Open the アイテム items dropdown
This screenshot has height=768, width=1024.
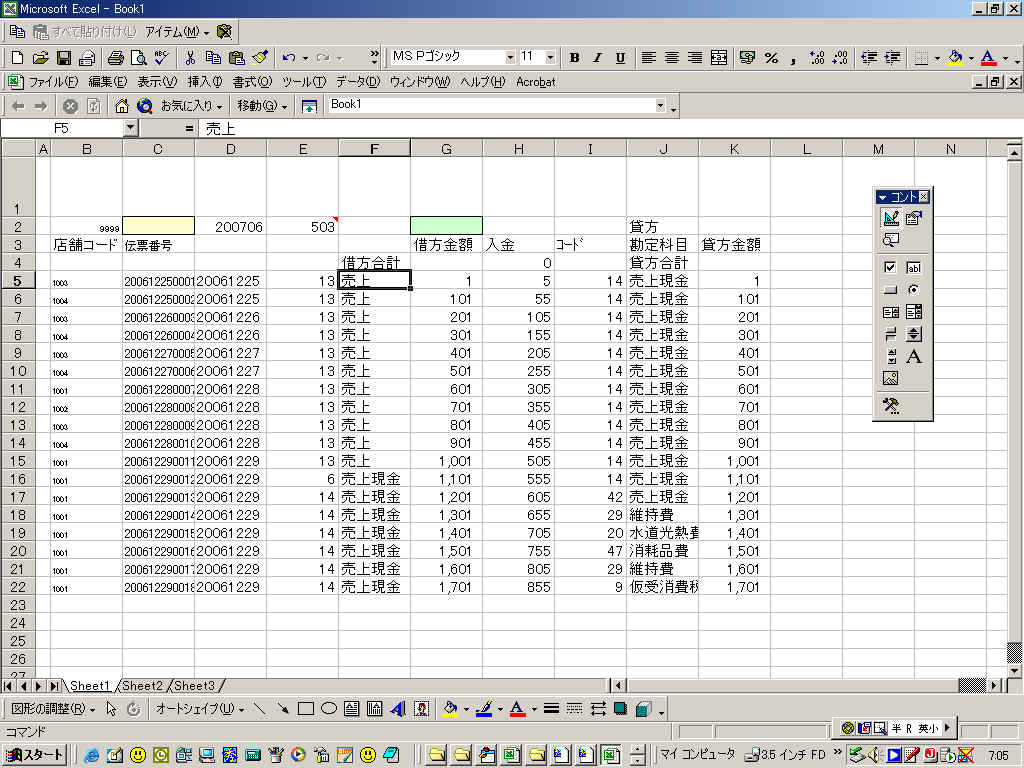[176, 31]
